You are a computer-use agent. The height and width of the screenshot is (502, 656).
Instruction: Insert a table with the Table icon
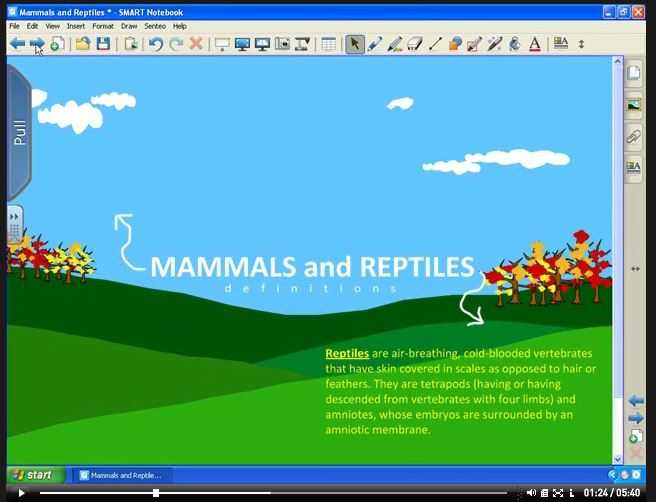pyautogui.click(x=328, y=44)
